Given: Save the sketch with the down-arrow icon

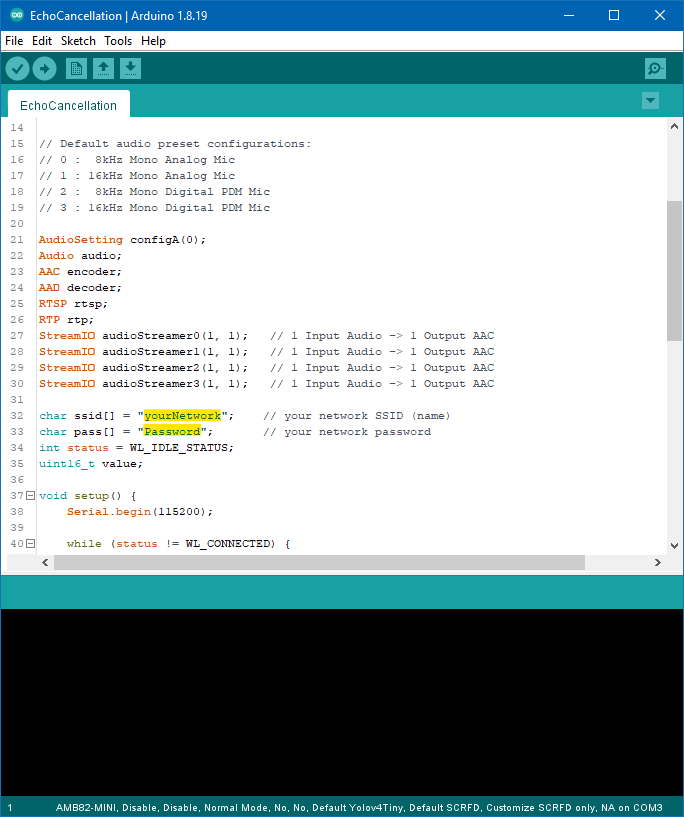Looking at the screenshot, I should [x=130, y=68].
